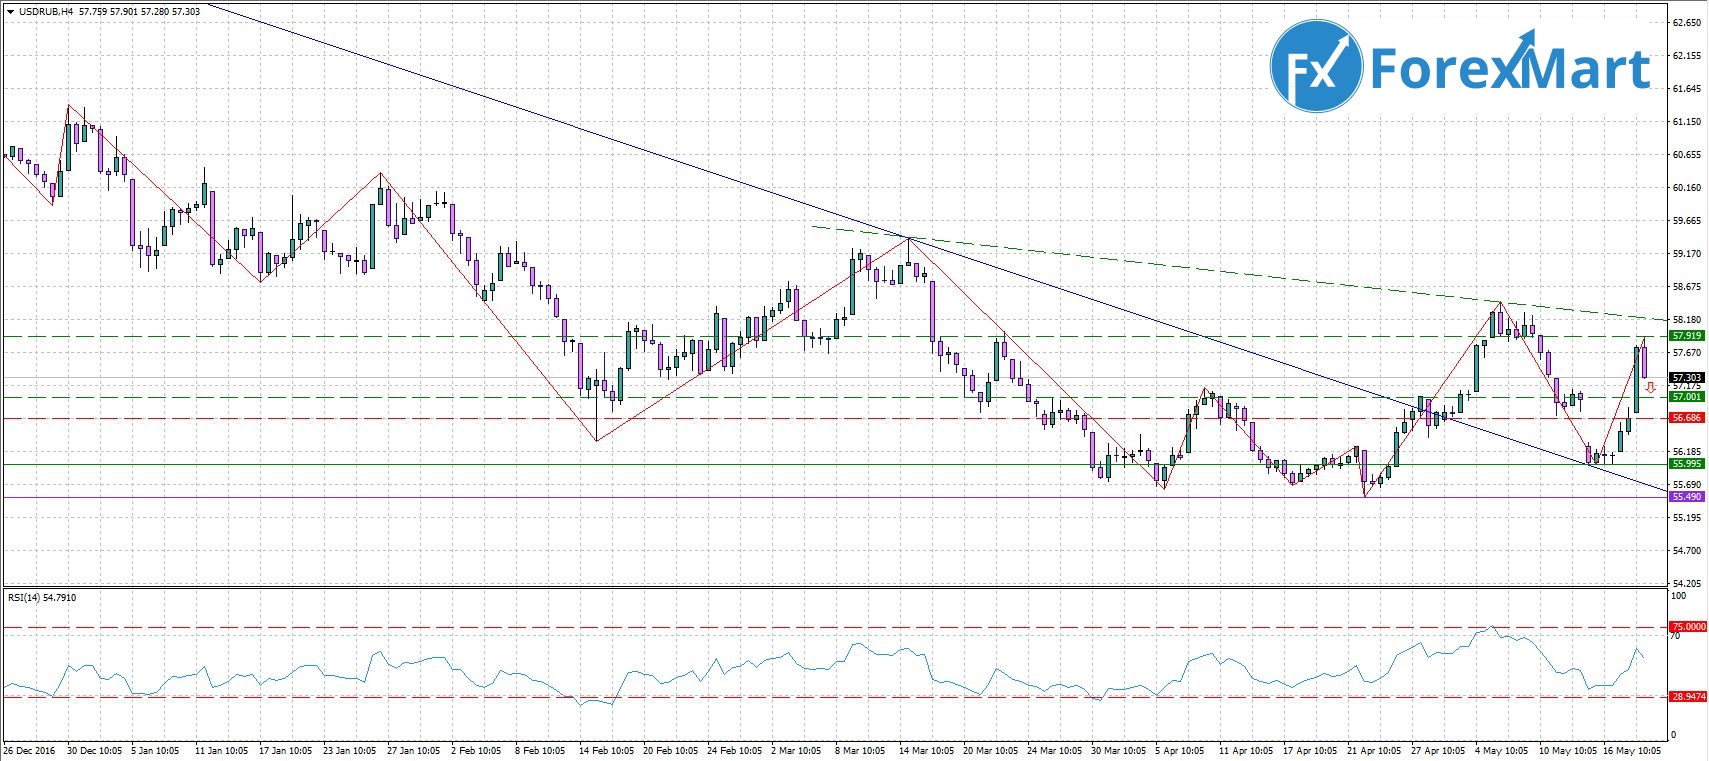Image resolution: width=1709 pixels, height=761 pixels.
Task: Click the 27 Jan 10:05 time label
Action: [x=413, y=751]
